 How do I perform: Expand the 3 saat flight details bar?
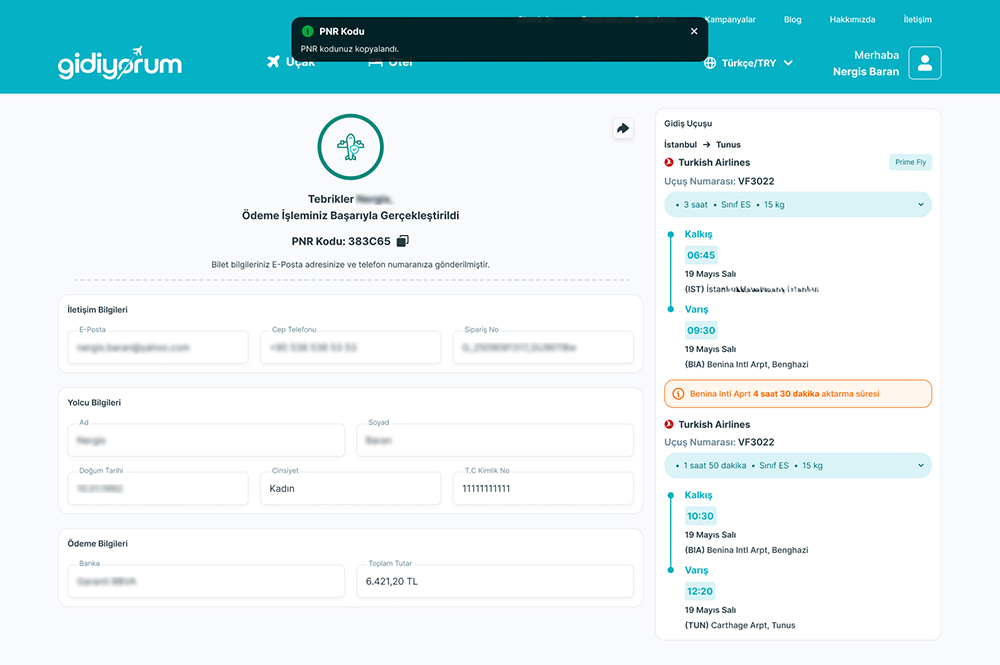(798, 205)
